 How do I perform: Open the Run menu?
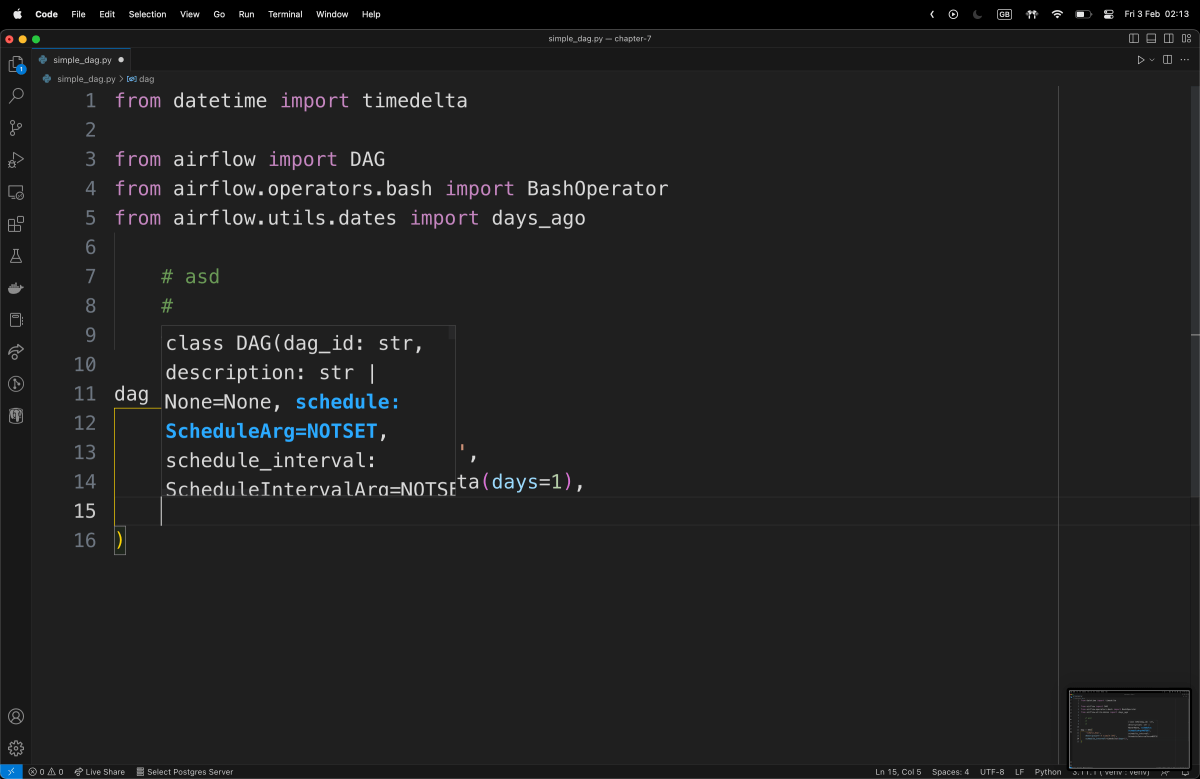coord(246,14)
